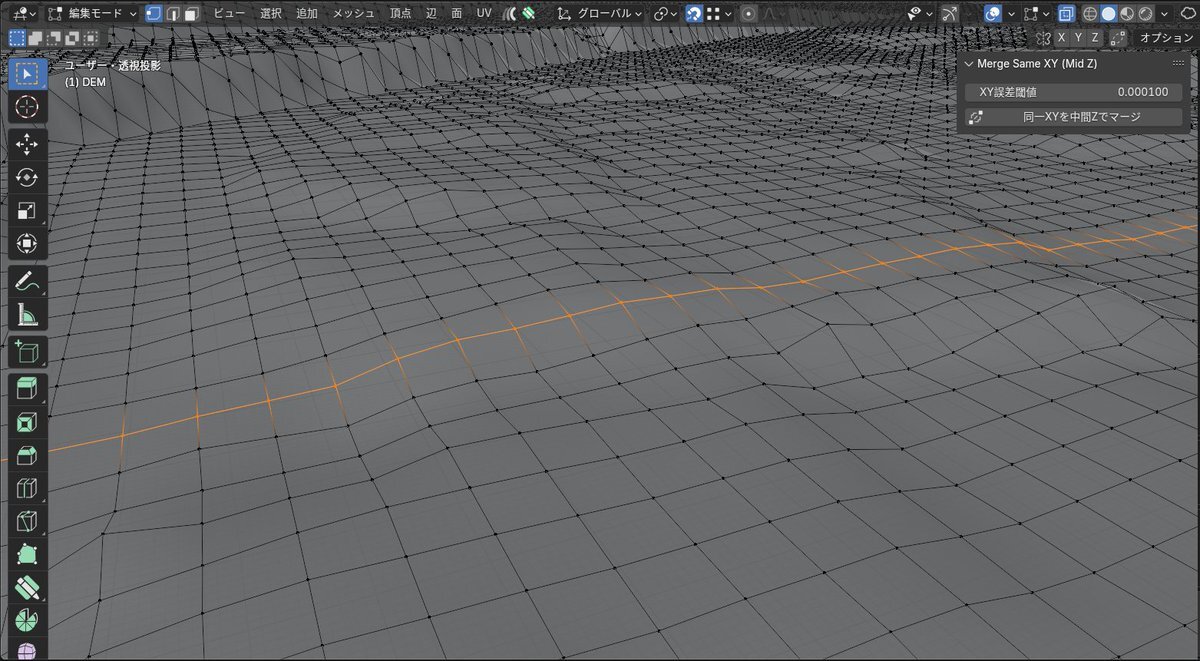Toggle snapping magnet
1200x661 pixels.
tap(693, 14)
